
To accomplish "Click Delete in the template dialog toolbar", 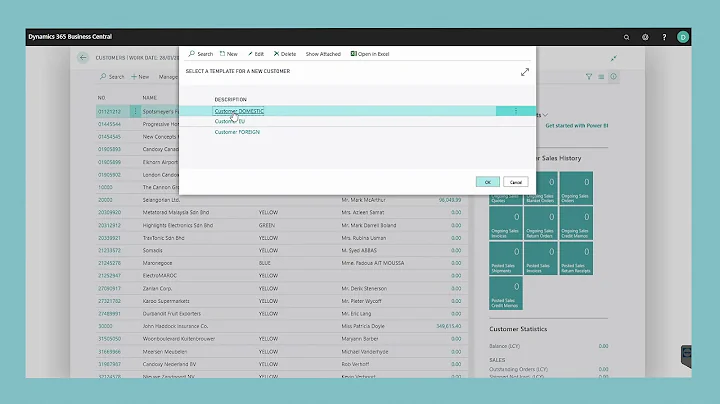I will [x=285, y=54].
